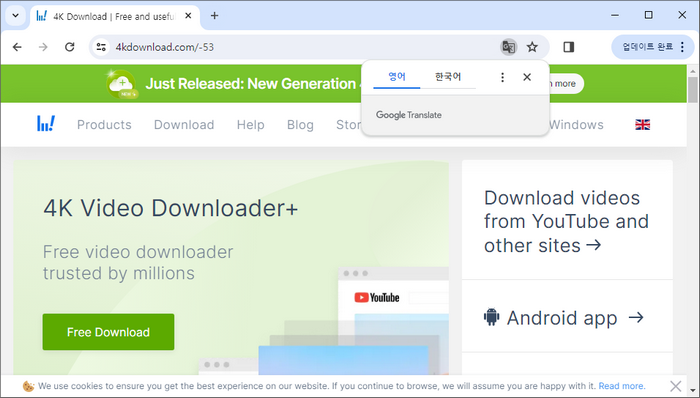Reload the page with refresh icon
This screenshot has height=398, width=700.
tap(70, 47)
